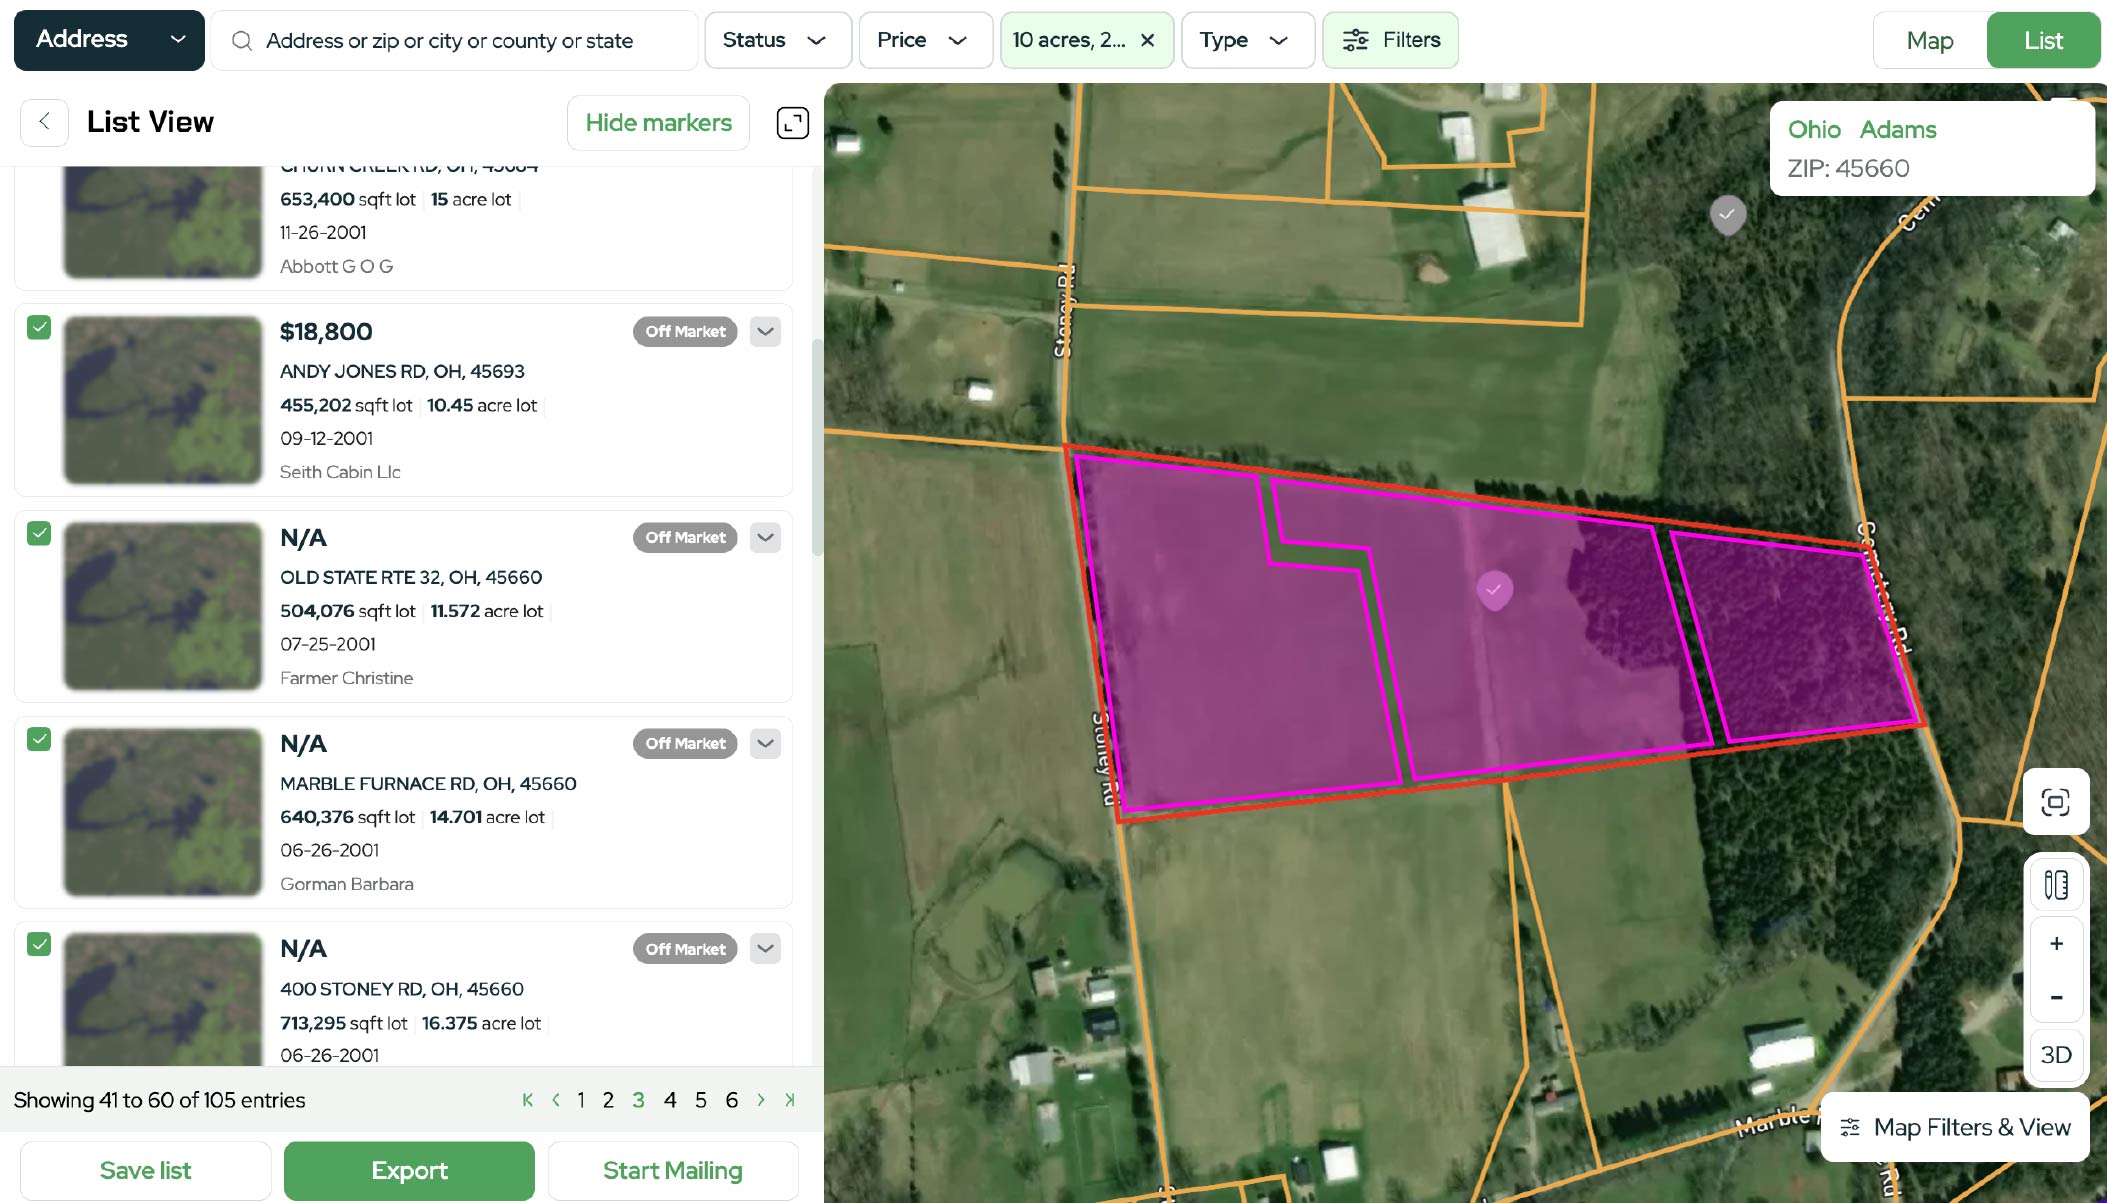The width and height of the screenshot is (2107, 1203).
Task: Click the address search input field
Action: pyautogui.click(x=450, y=40)
